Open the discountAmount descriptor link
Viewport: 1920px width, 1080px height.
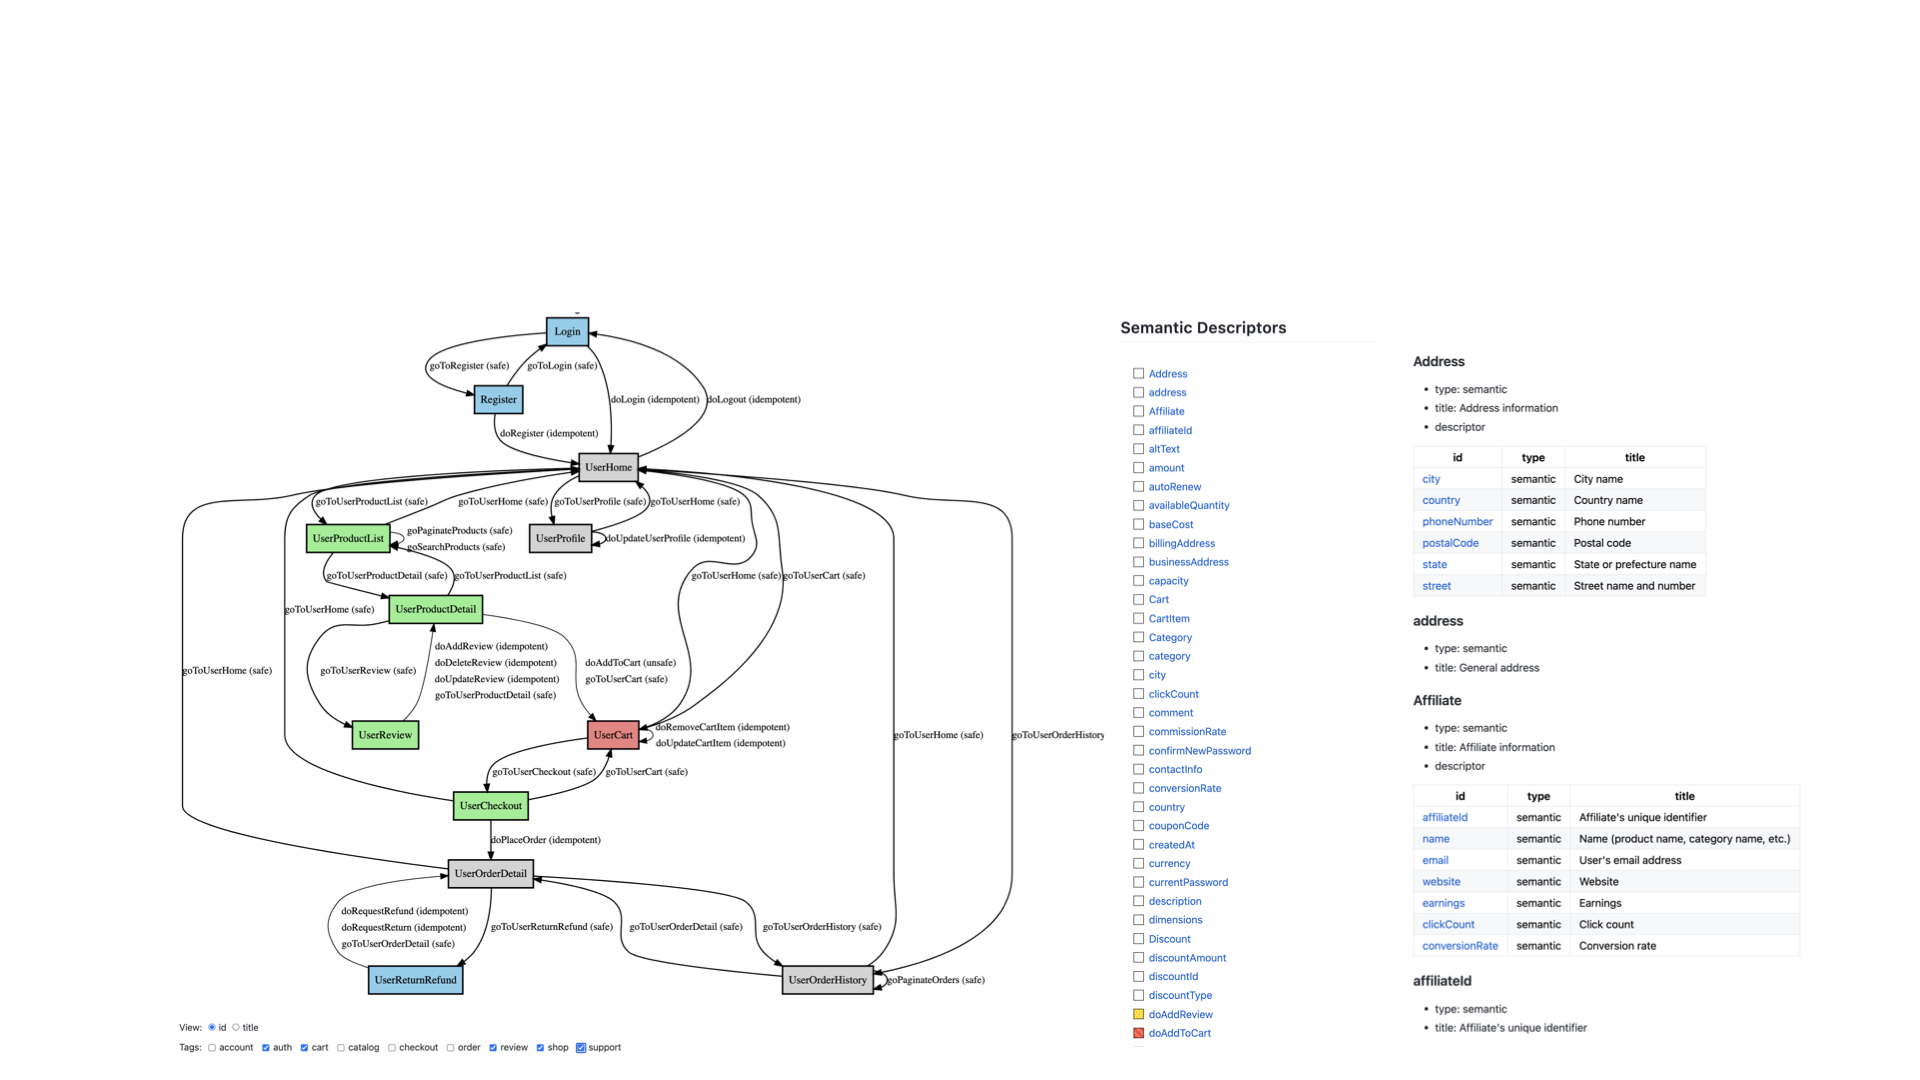(1187, 958)
